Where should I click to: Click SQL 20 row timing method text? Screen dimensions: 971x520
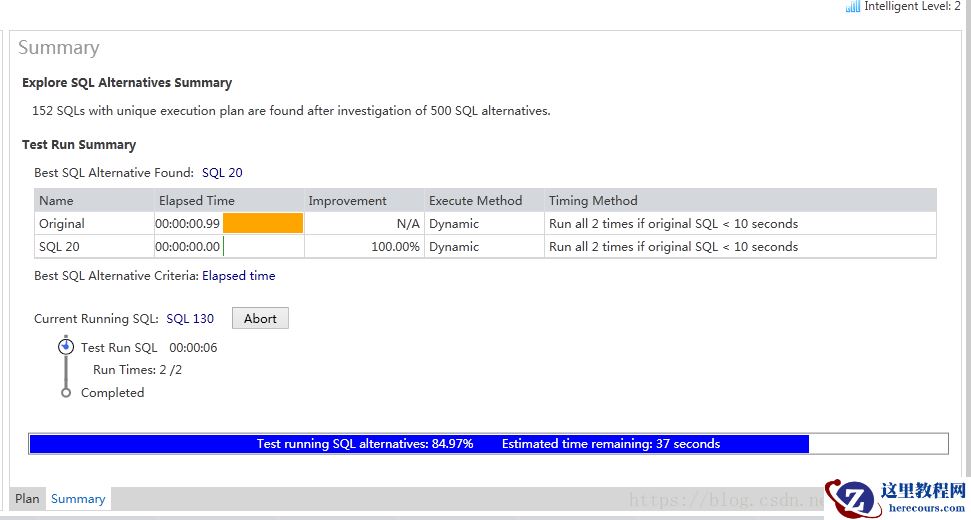click(x=673, y=246)
